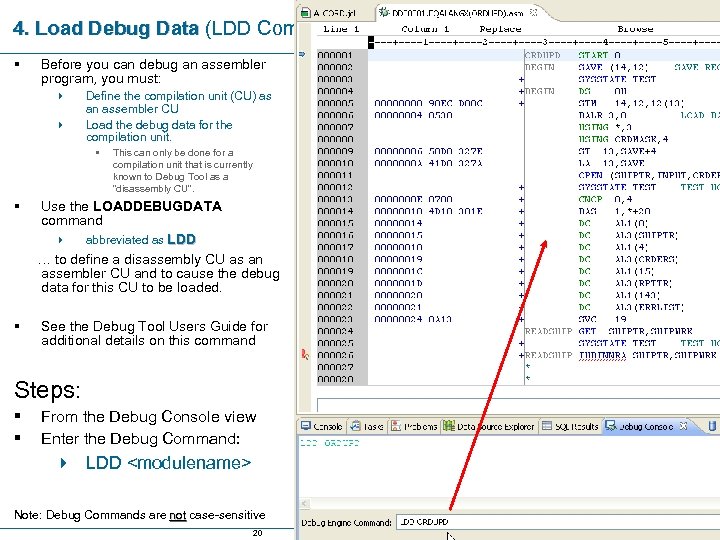Open the Tasks tab
The height and width of the screenshot is (540, 720).
point(372,426)
